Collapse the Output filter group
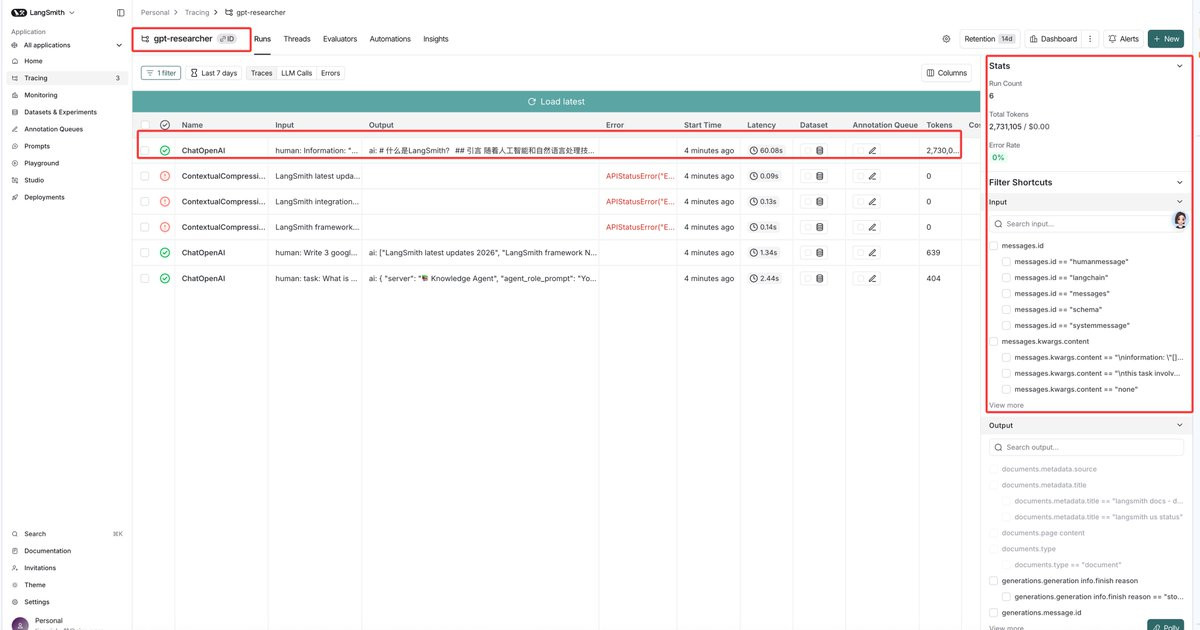 [1180, 425]
